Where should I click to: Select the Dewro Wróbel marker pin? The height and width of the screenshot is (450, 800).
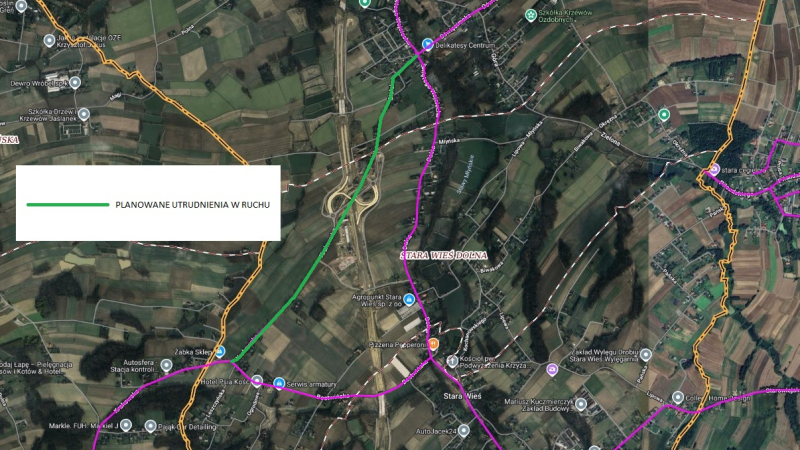point(75,82)
